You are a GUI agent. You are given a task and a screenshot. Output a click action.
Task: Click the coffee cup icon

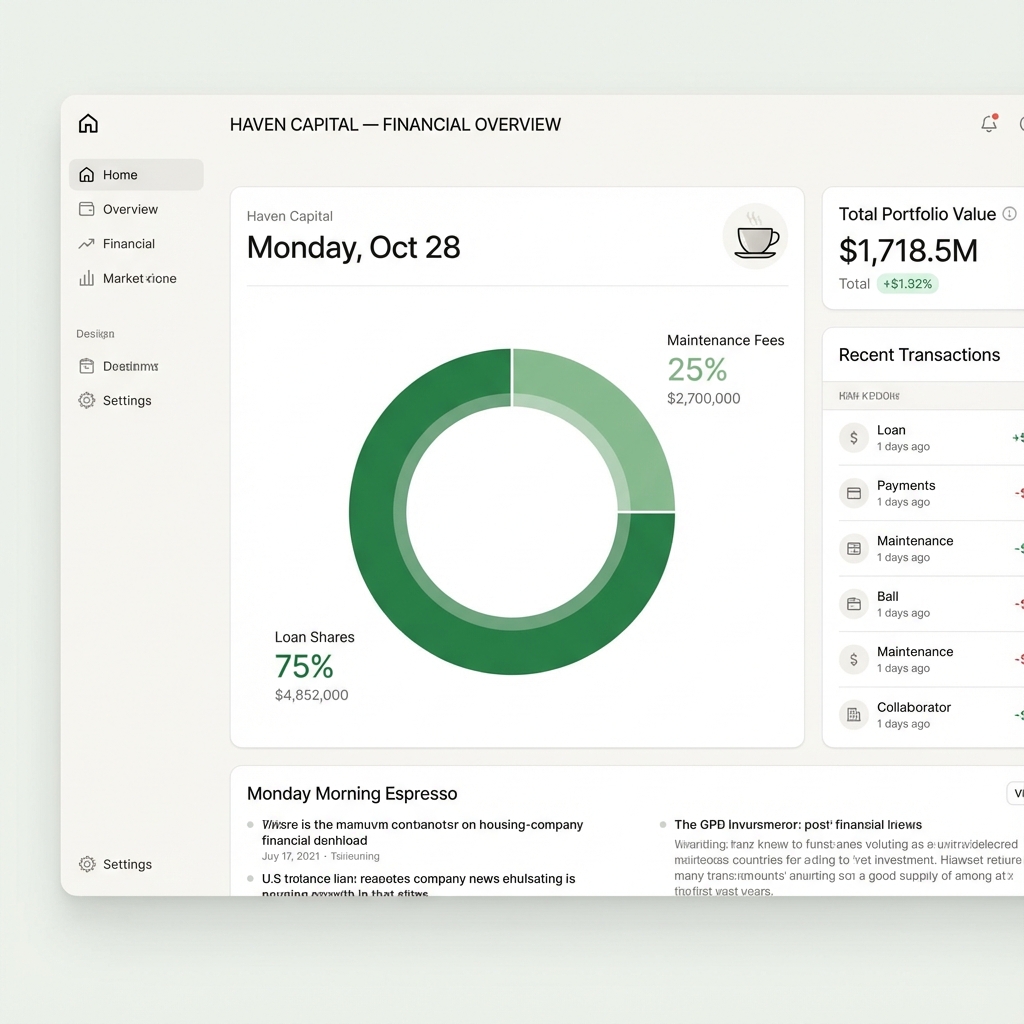(755, 238)
